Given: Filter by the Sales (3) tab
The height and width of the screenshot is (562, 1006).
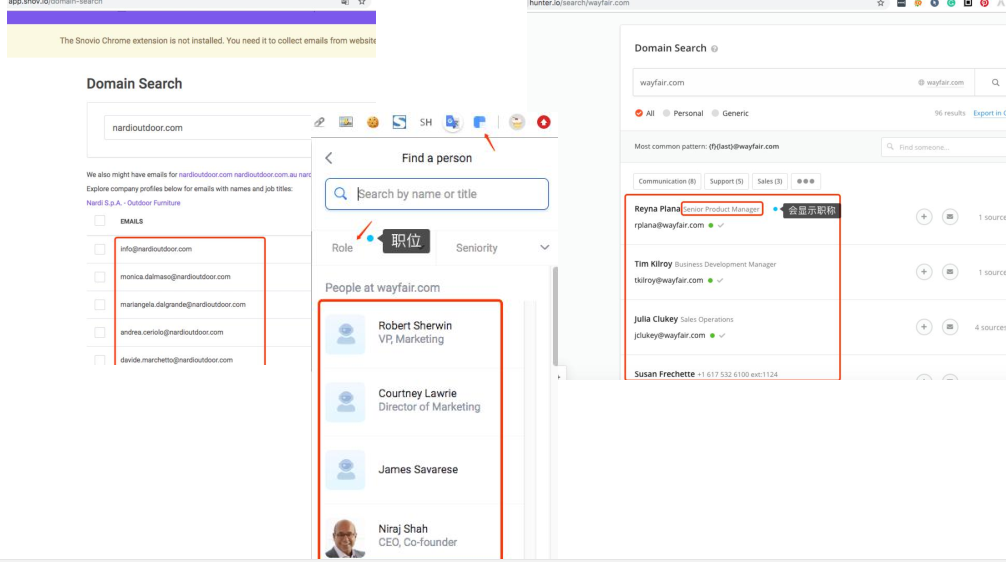Looking at the screenshot, I should click(x=769, y=181).
